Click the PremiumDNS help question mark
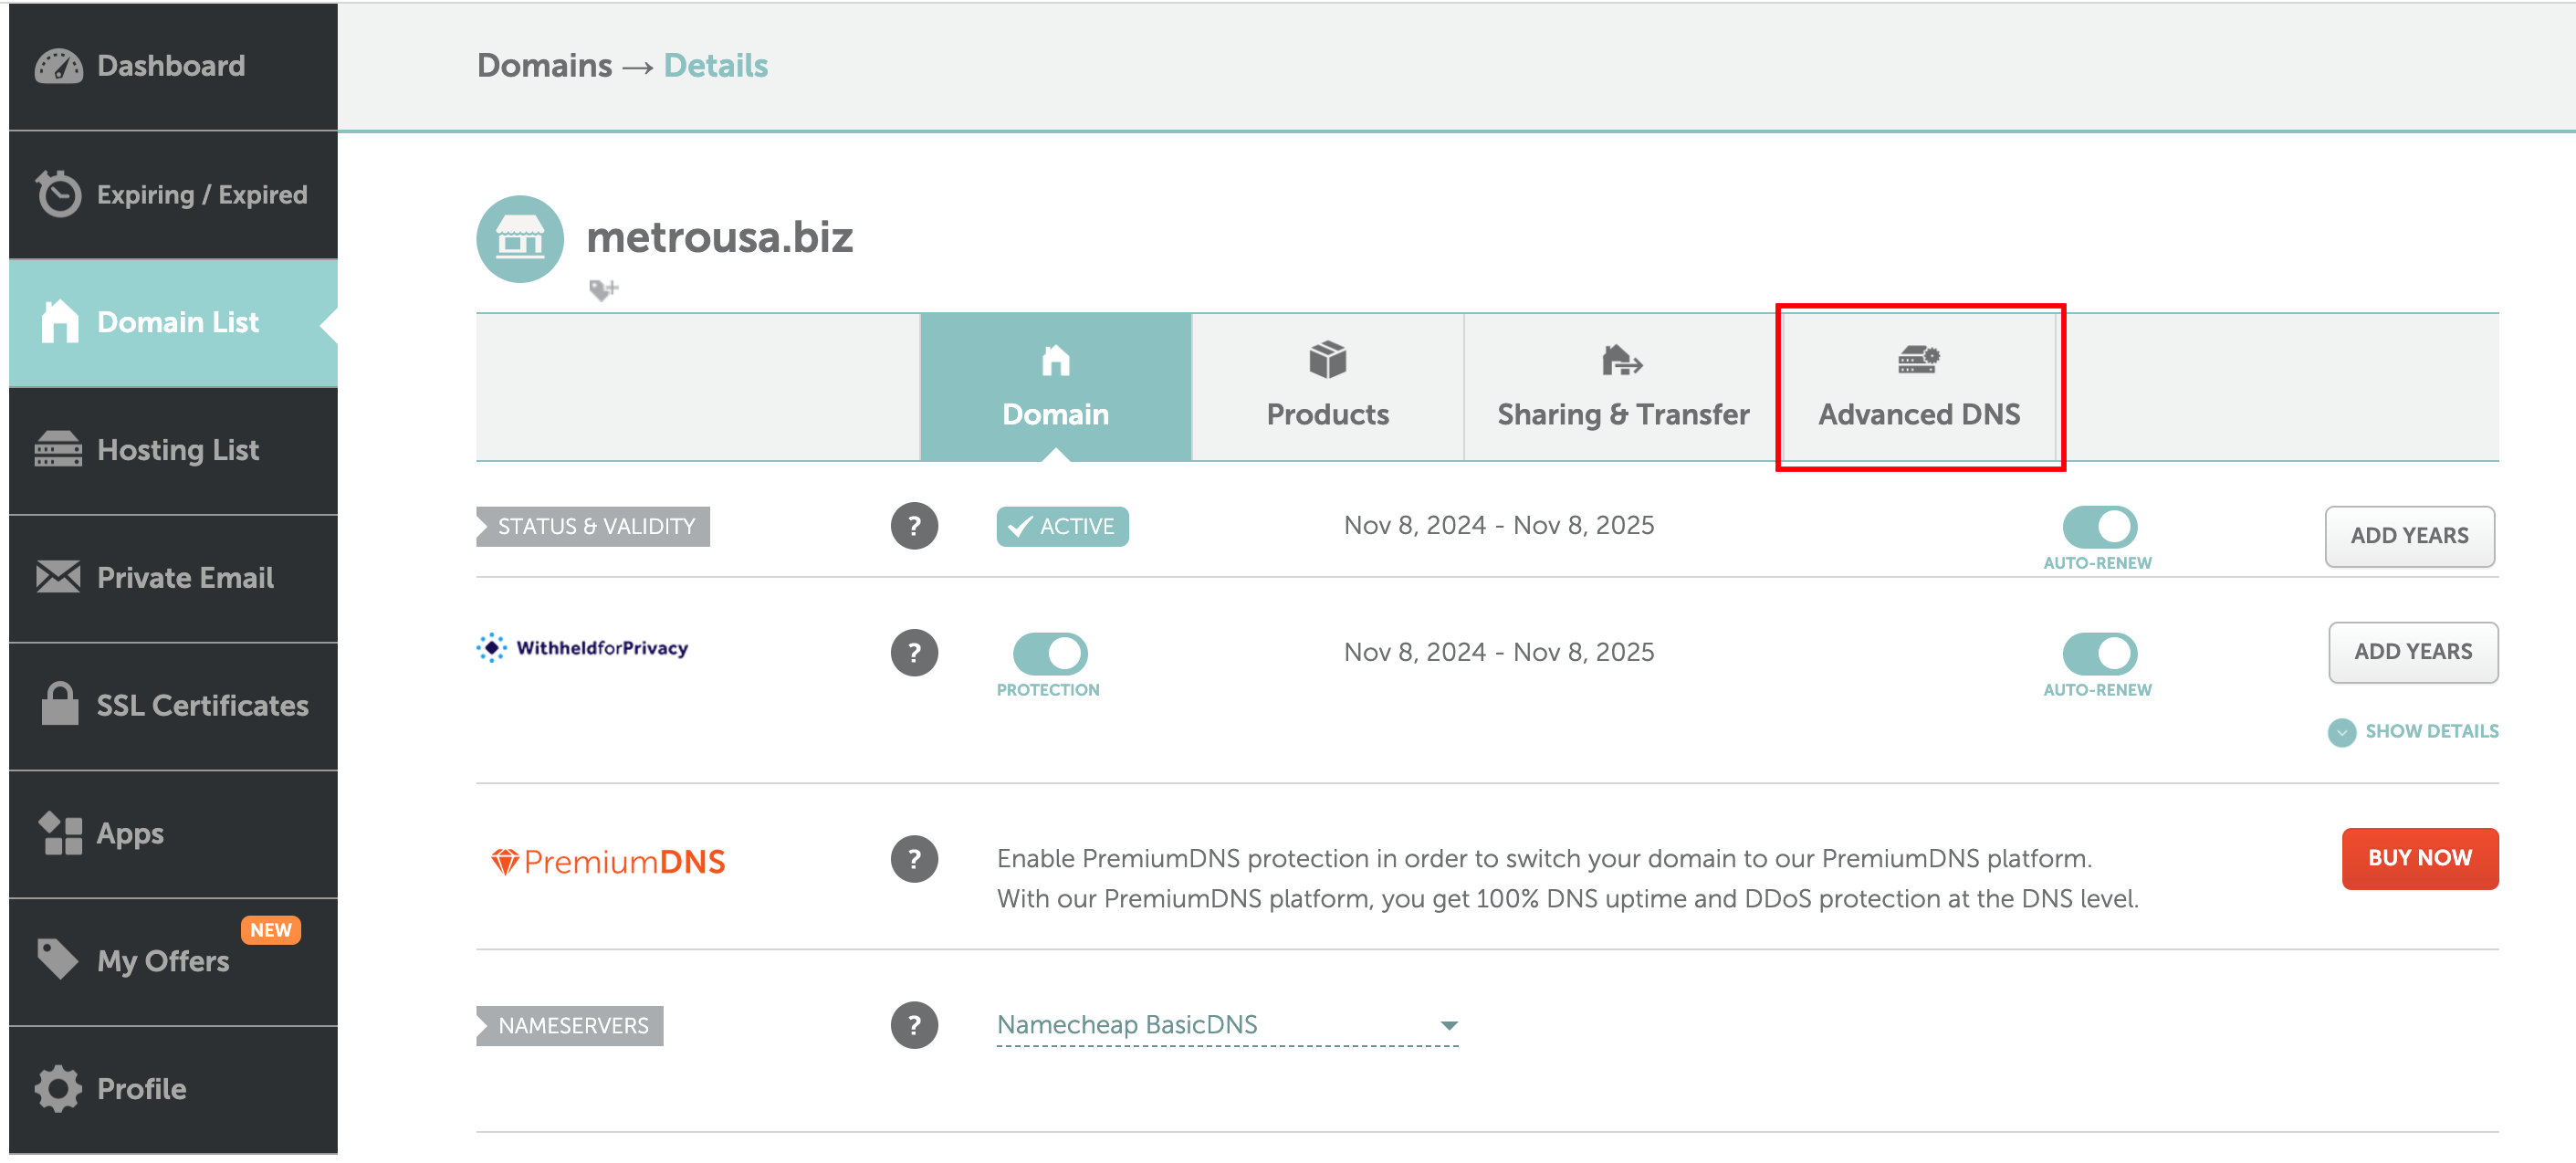Image resolution: width=2576 pixels, height=1163 pixels. point(913,859)
